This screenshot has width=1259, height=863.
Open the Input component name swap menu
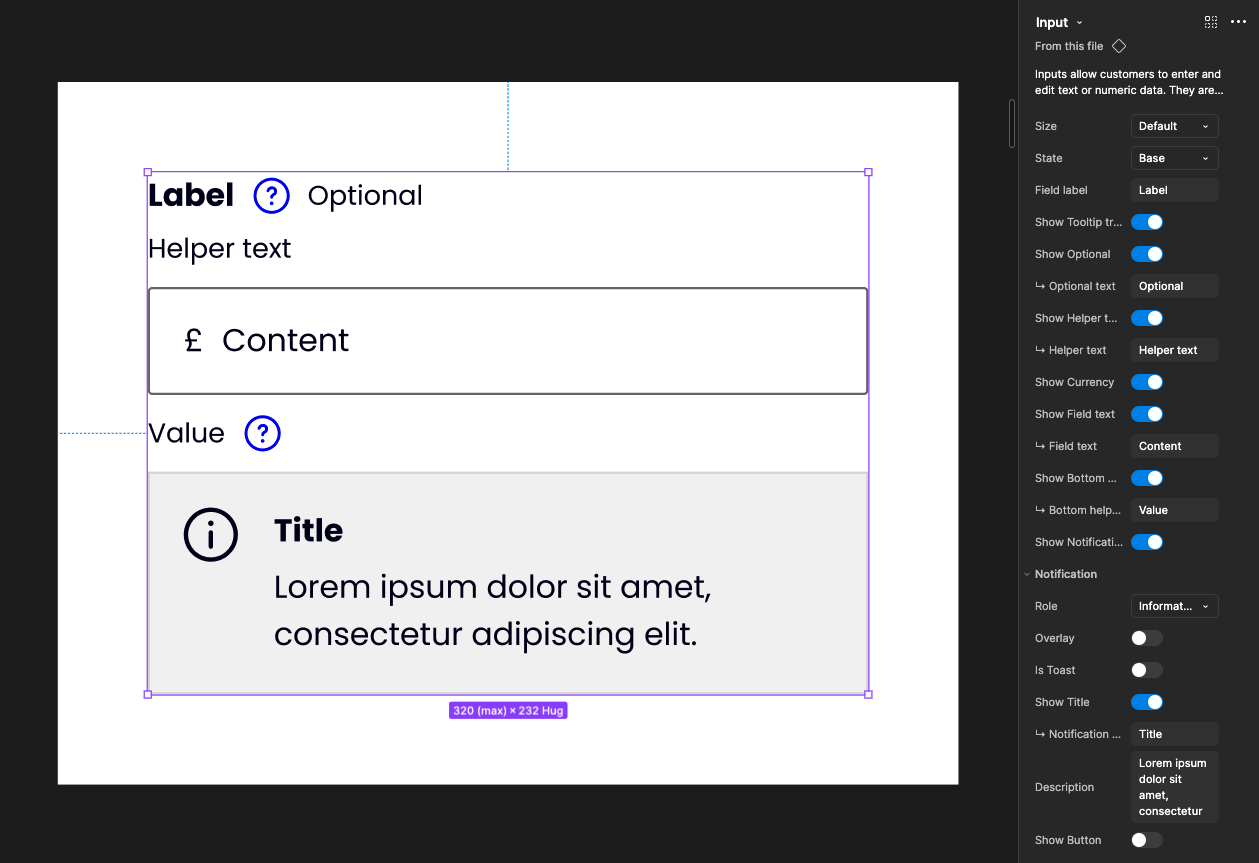(x=1059, y=22)
